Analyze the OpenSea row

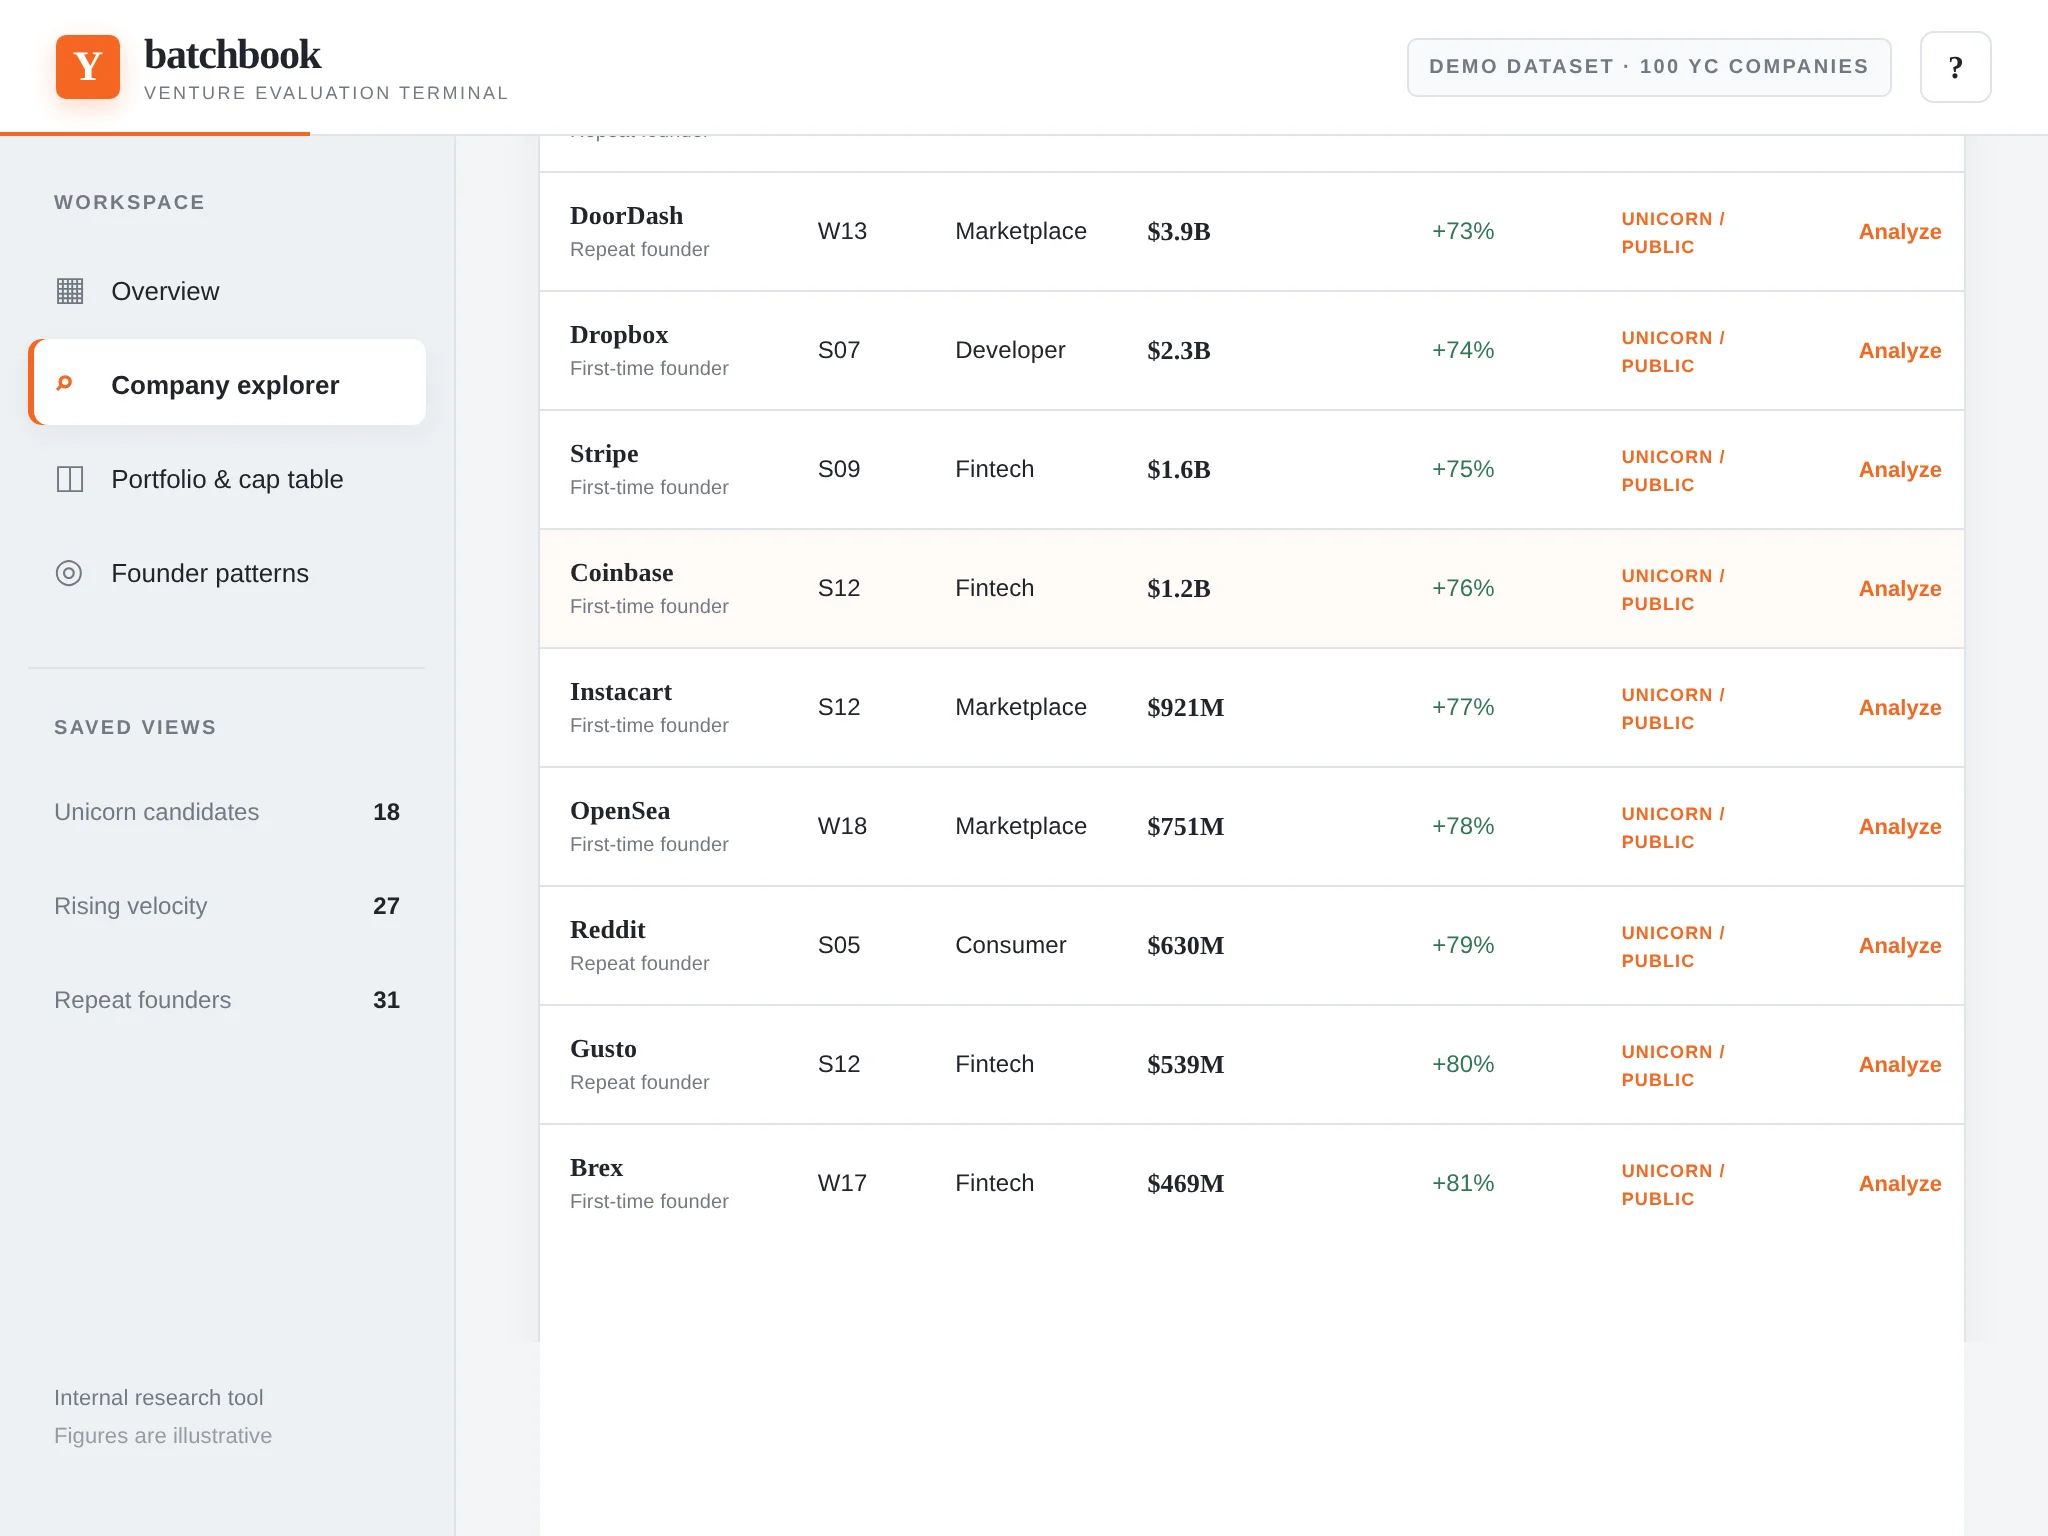click(x=1899, y=827)
